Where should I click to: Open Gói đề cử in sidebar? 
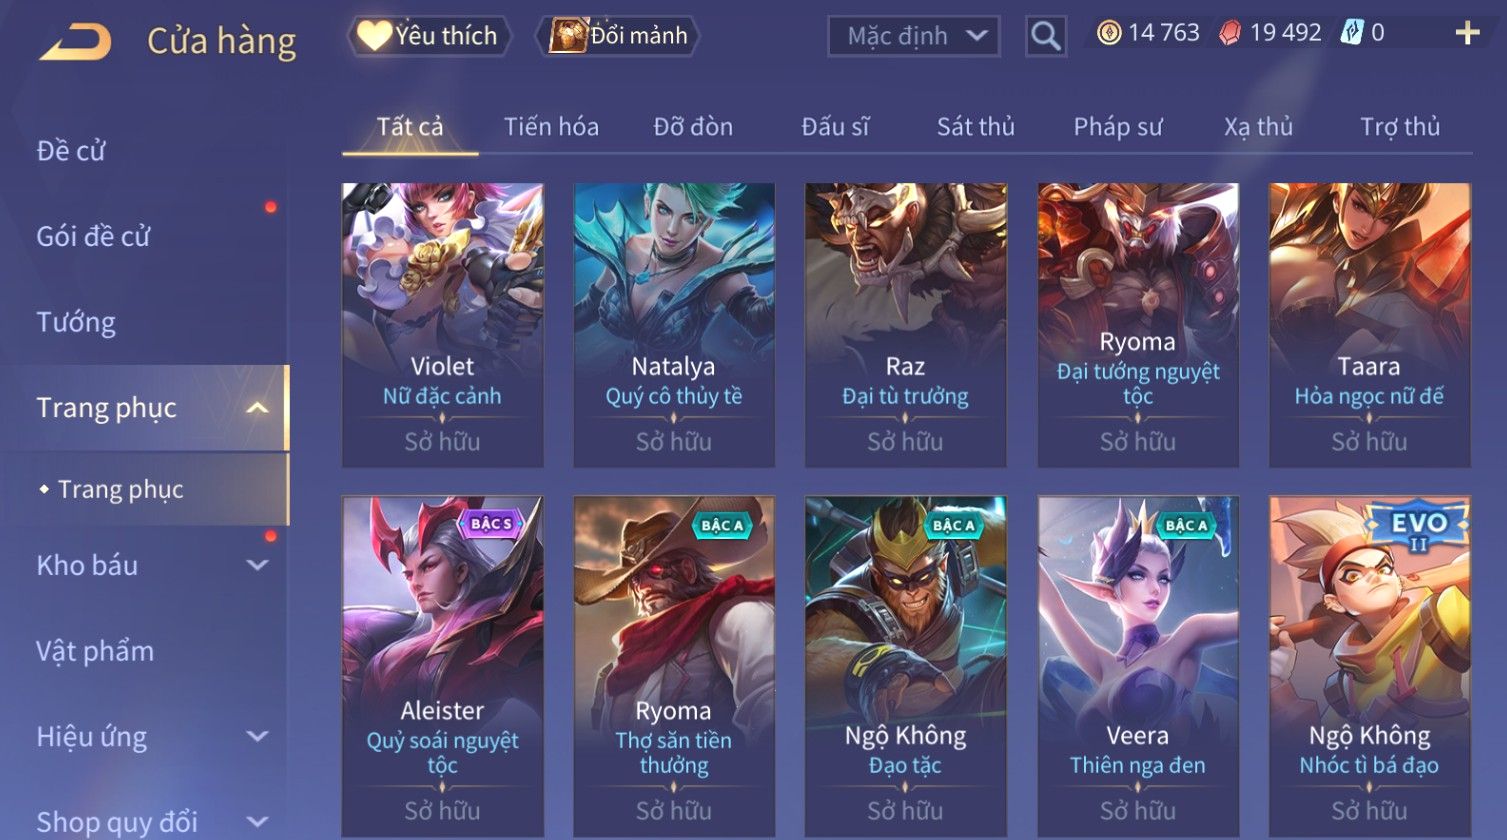pos(93,237)
